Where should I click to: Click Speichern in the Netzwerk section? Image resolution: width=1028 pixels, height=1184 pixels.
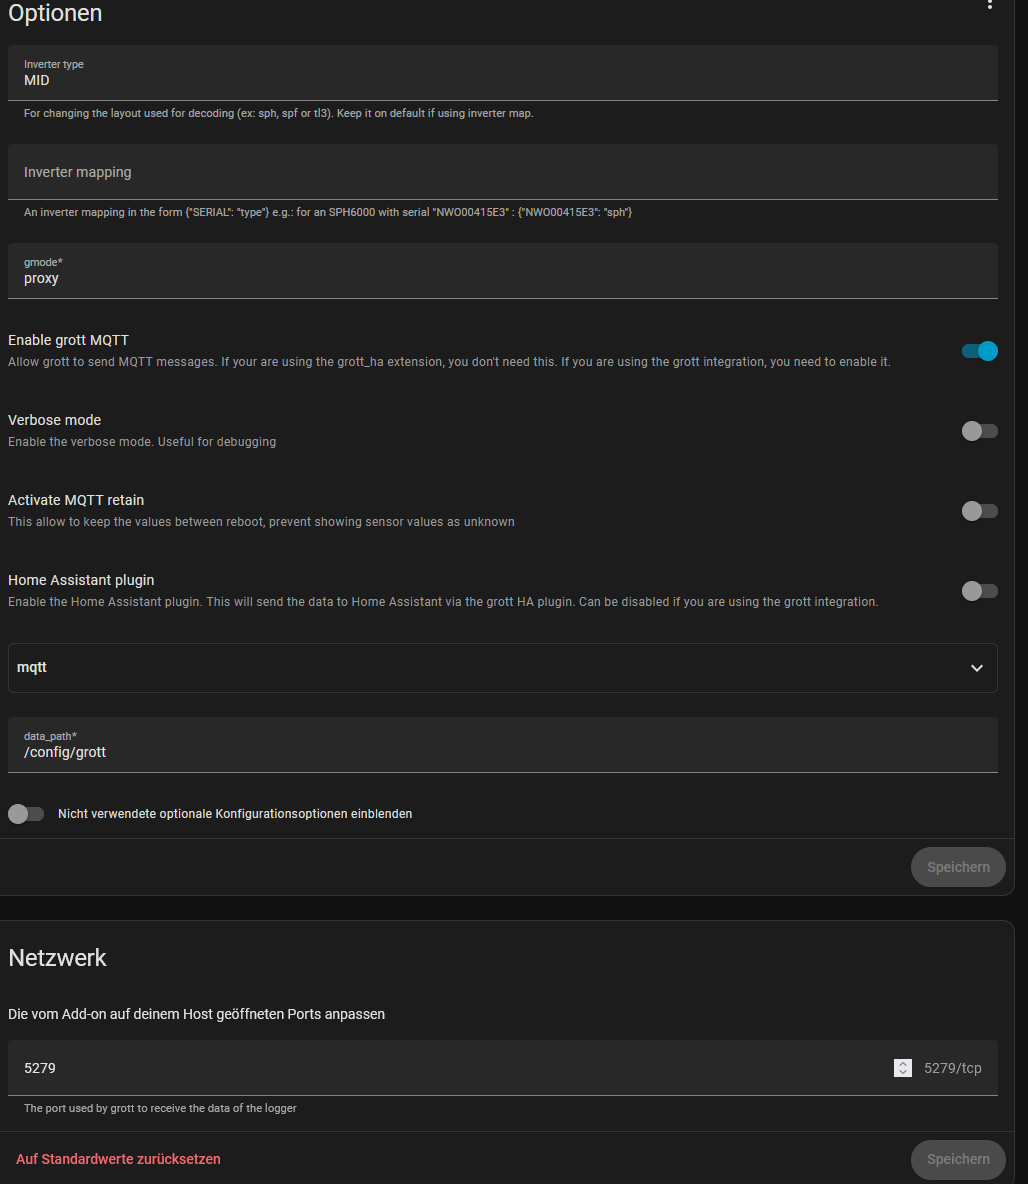(958, 1159)
